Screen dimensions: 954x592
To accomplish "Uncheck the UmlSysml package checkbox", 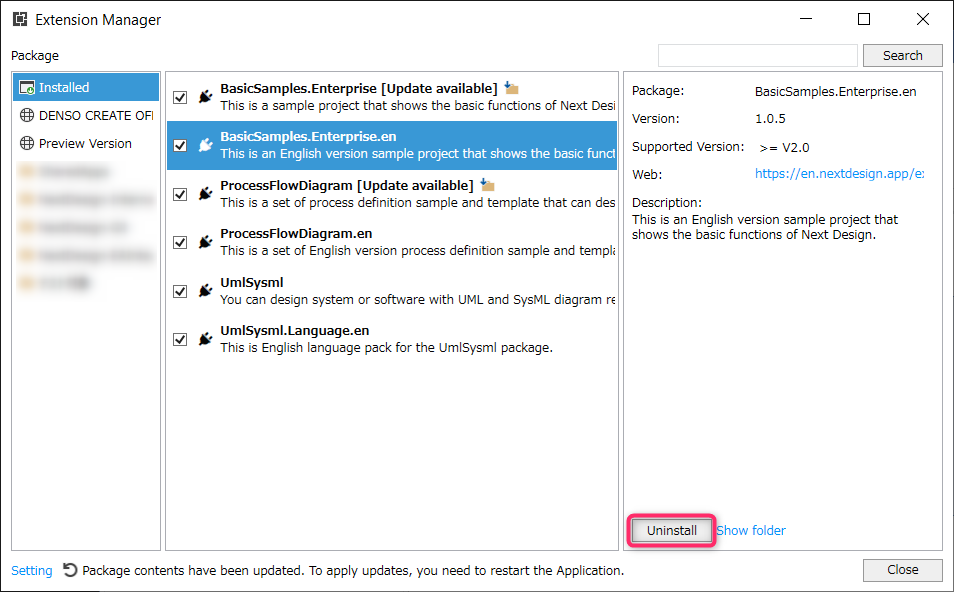I will (180, 291).
